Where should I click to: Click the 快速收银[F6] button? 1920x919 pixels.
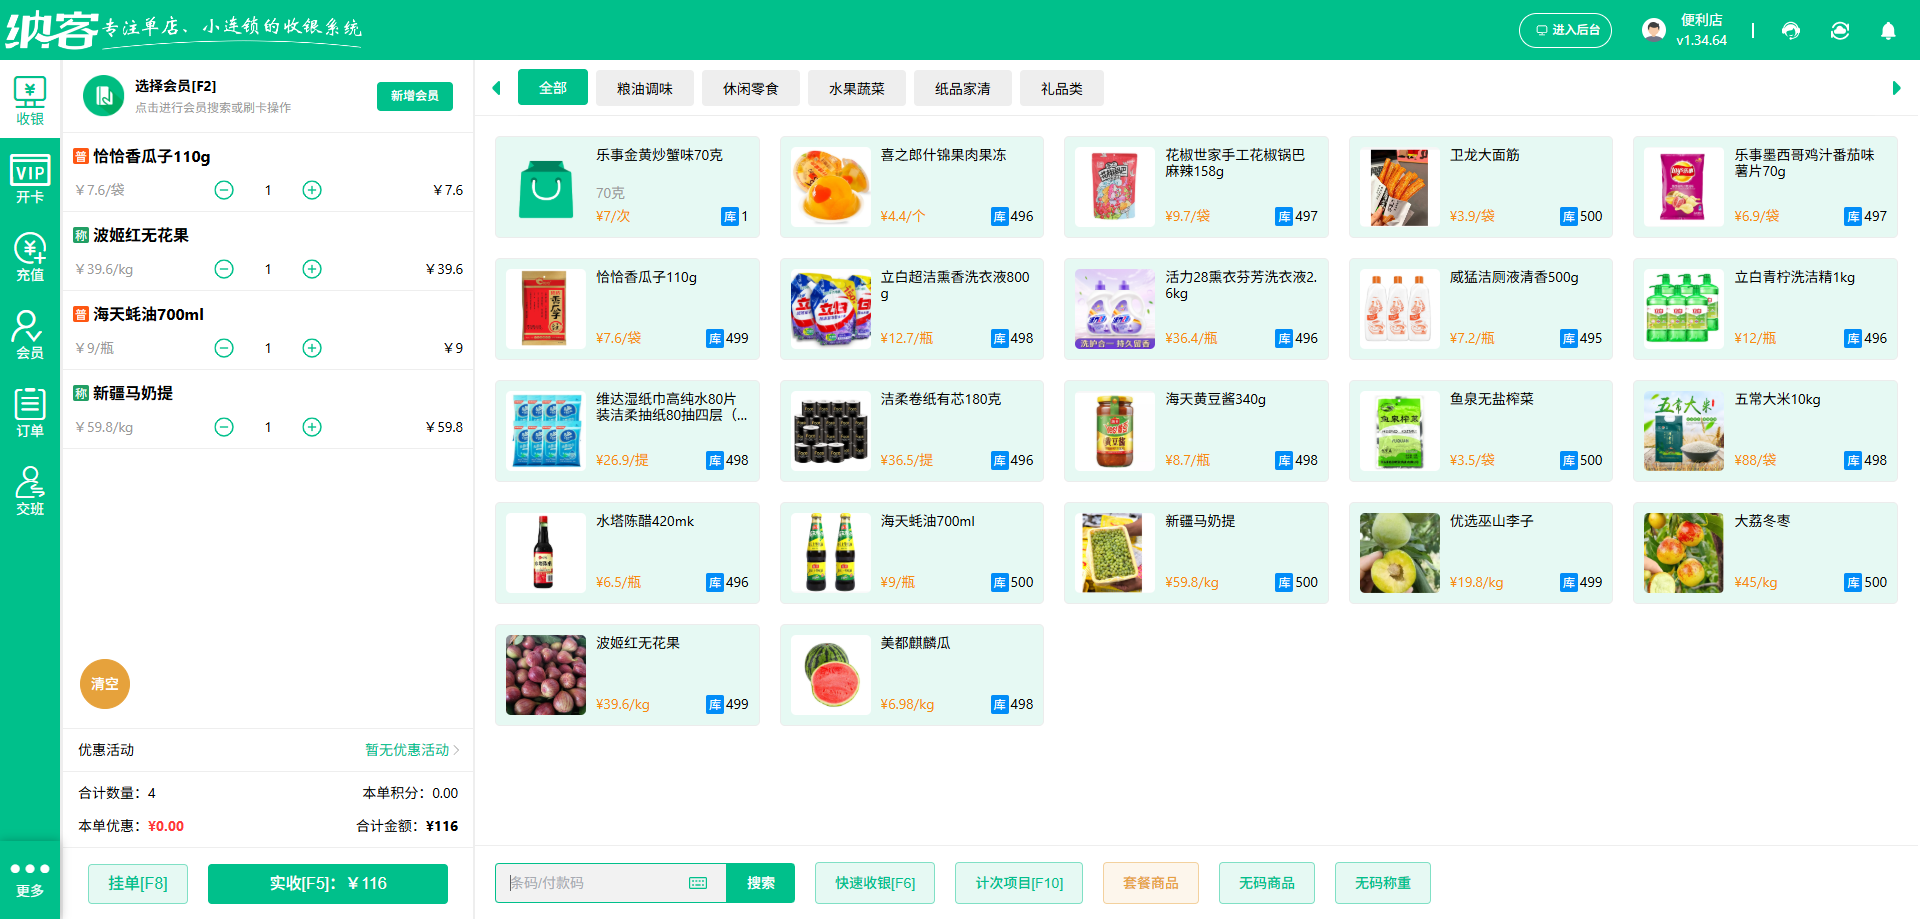pyautogui.click(x=875, y=883)
